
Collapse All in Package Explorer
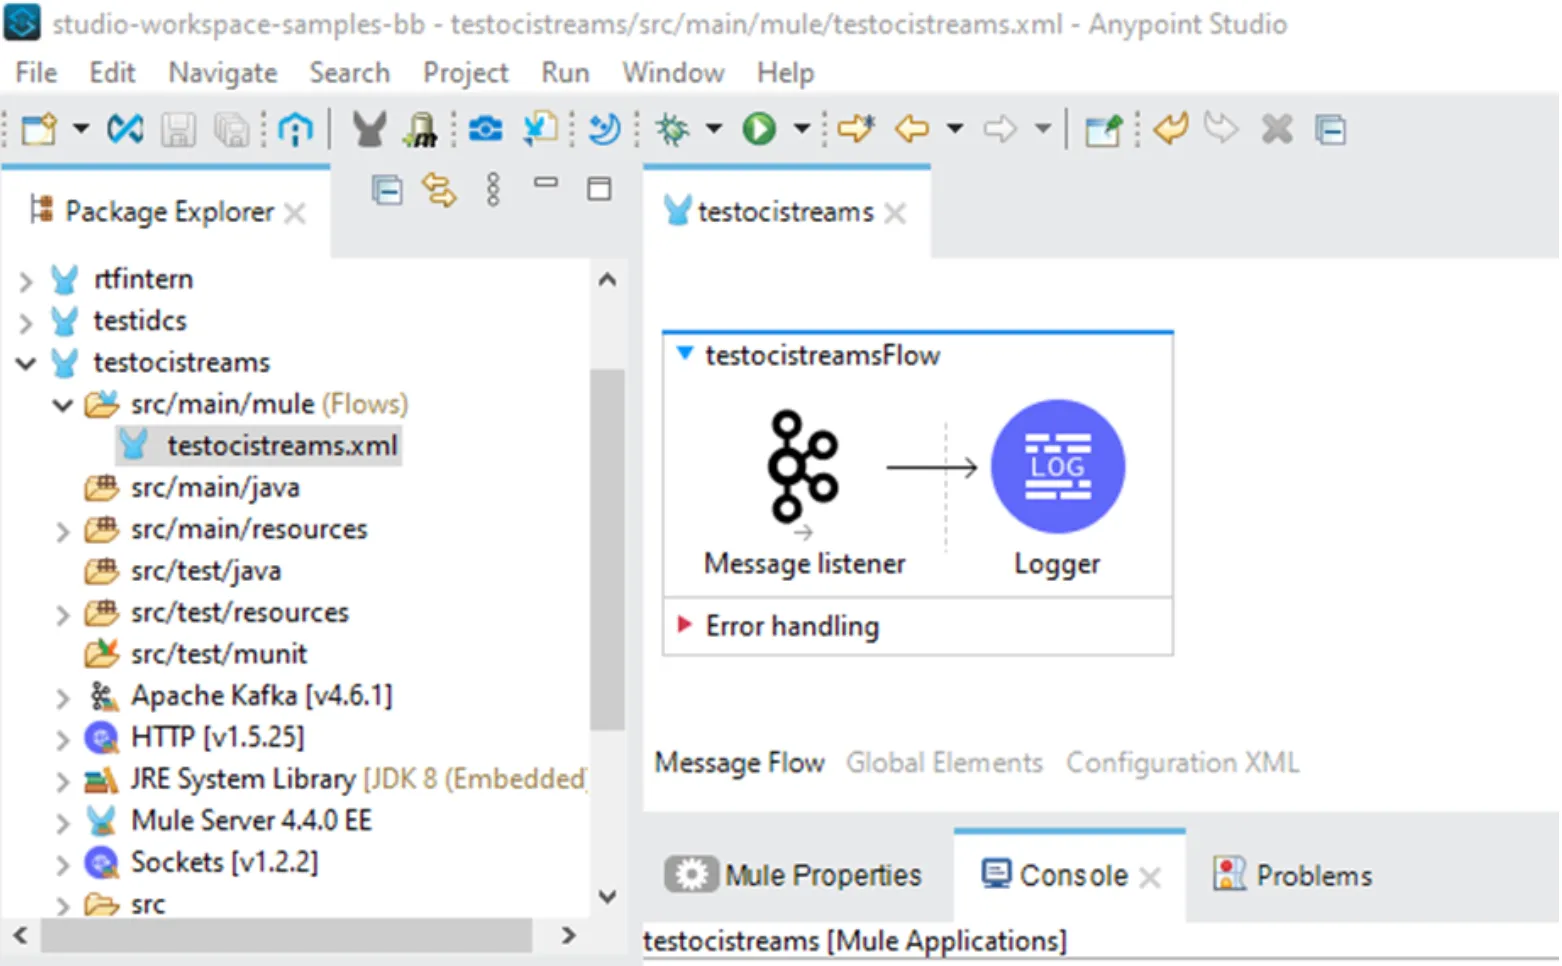click(386, 189)
